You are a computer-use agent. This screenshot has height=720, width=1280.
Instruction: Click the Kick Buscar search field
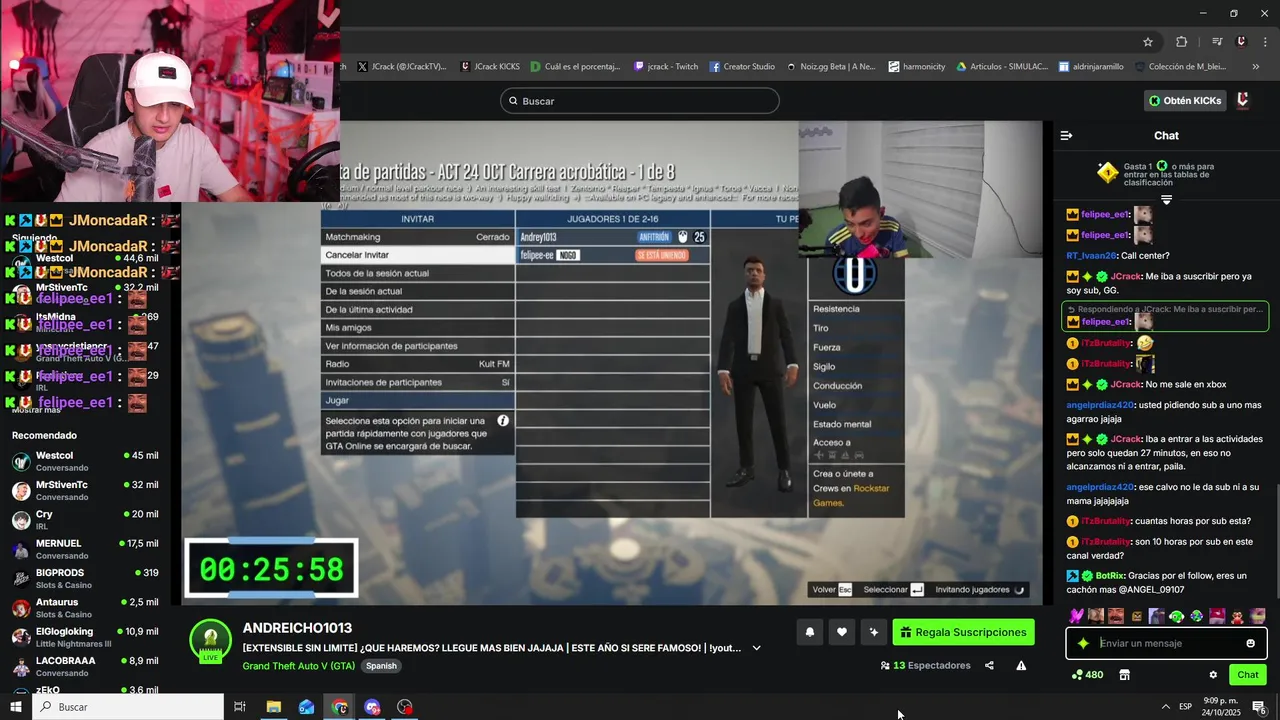coord(640,101)
